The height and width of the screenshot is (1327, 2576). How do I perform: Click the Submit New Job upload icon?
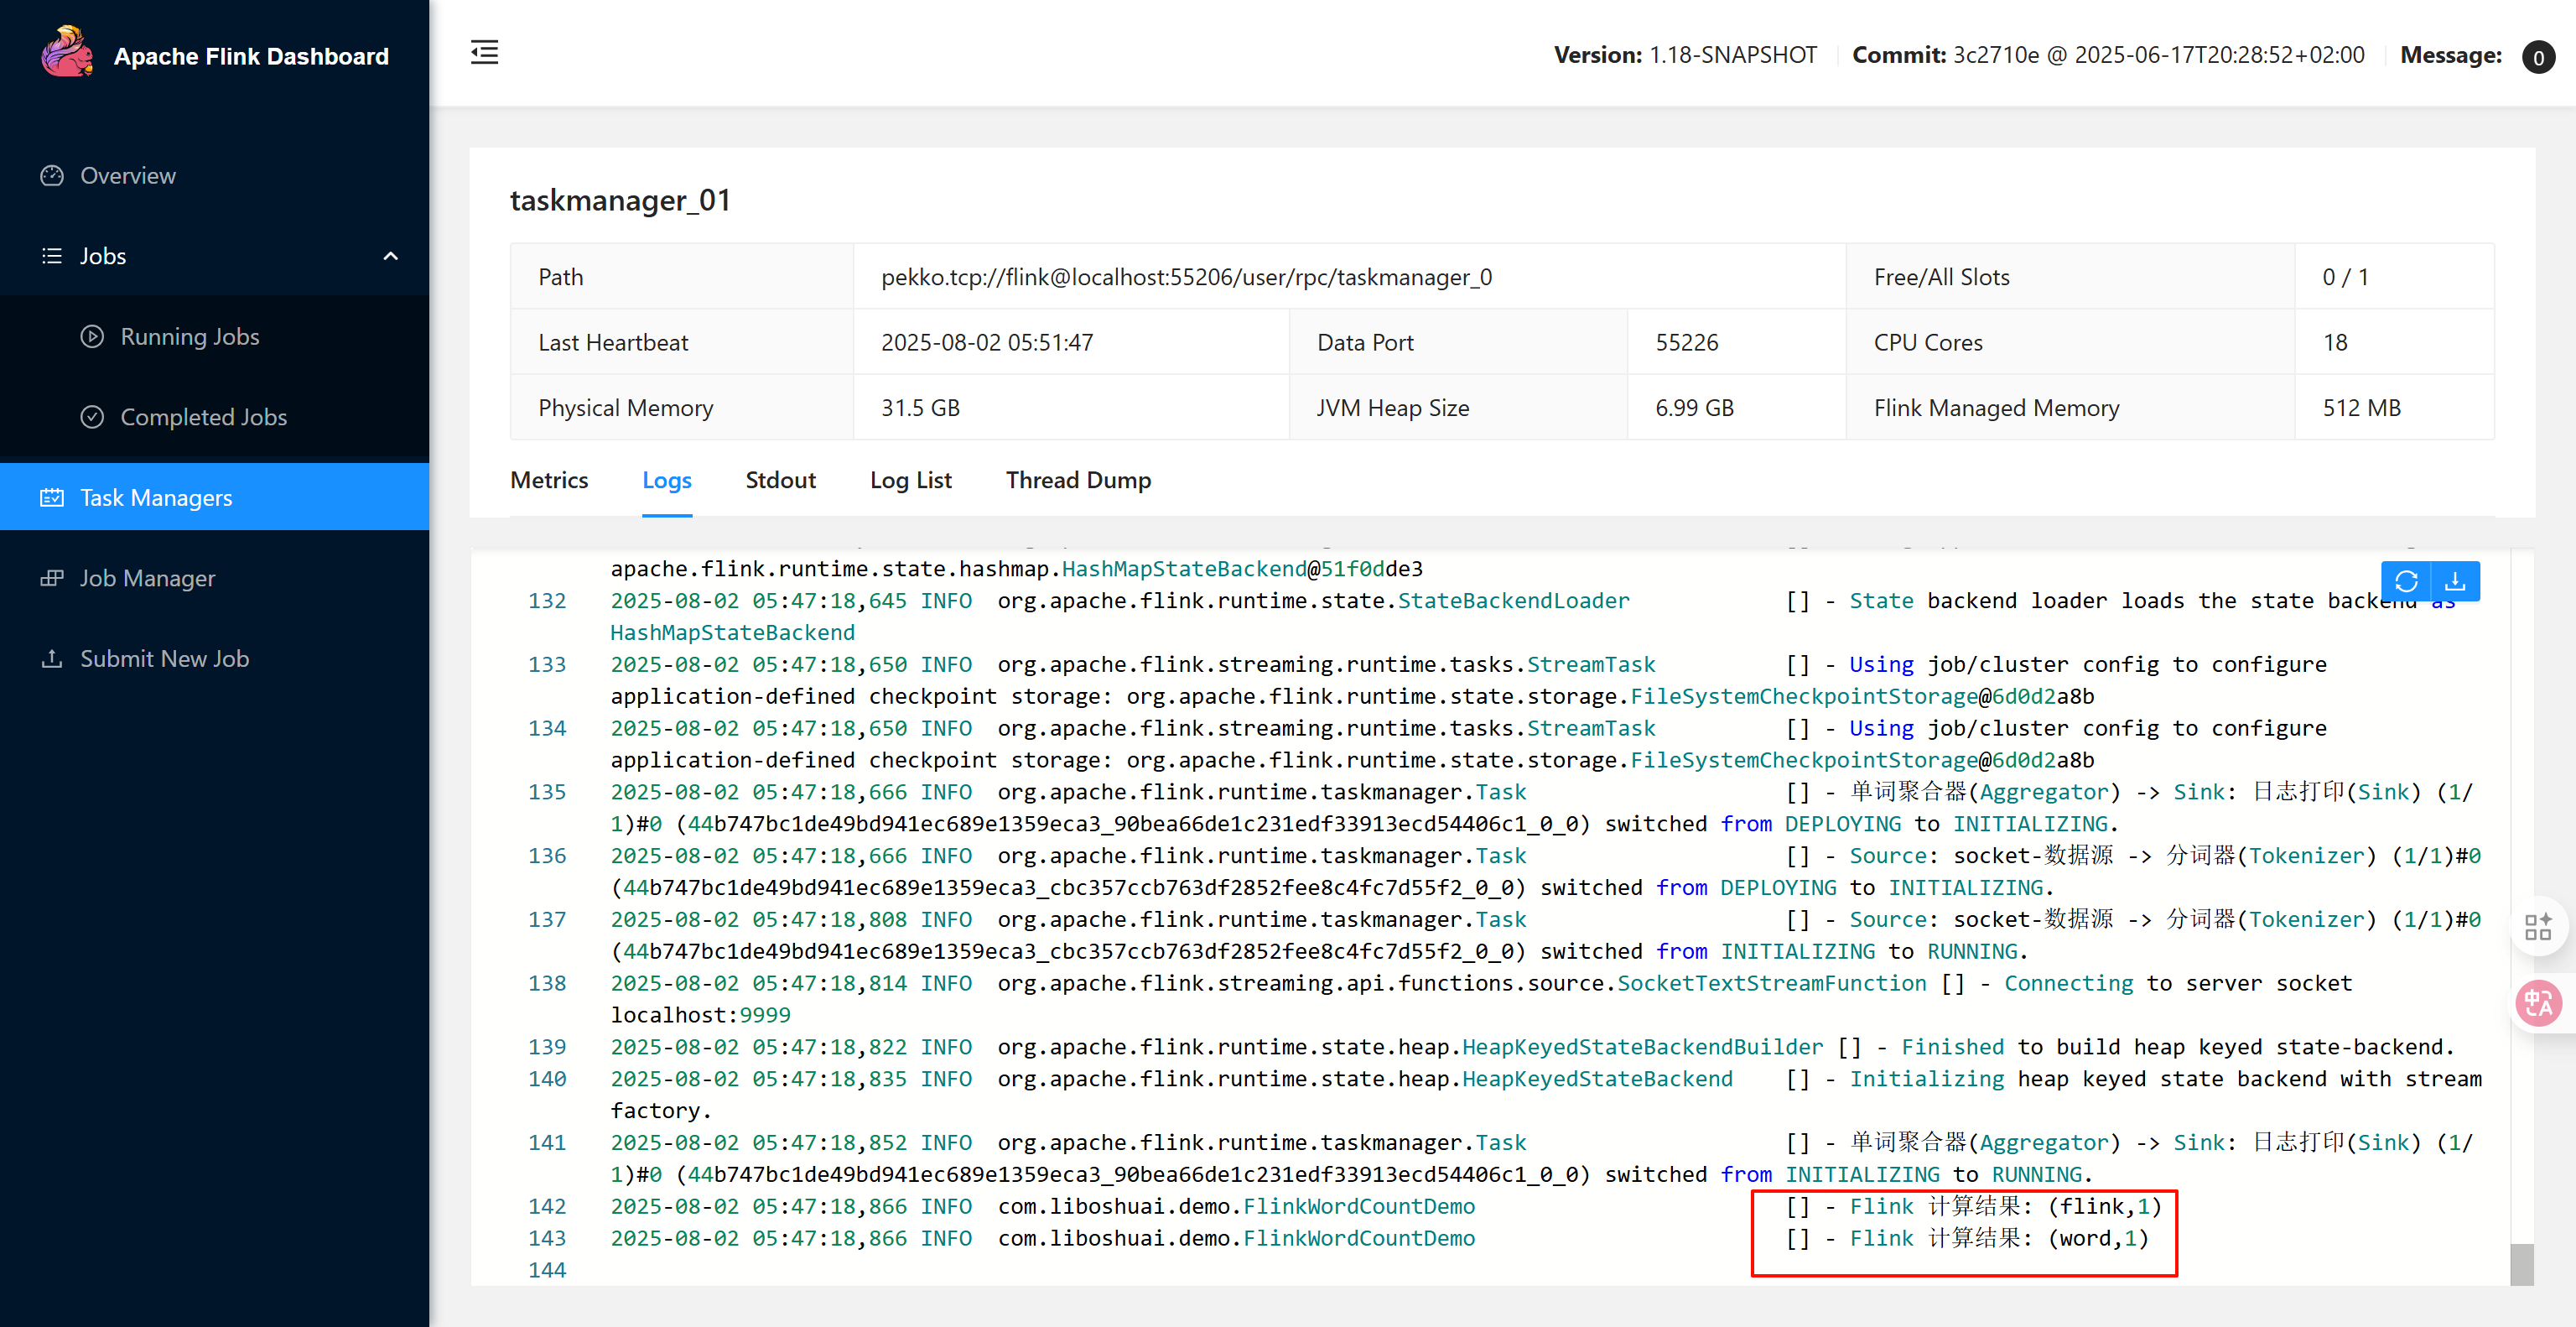(52, 659)
